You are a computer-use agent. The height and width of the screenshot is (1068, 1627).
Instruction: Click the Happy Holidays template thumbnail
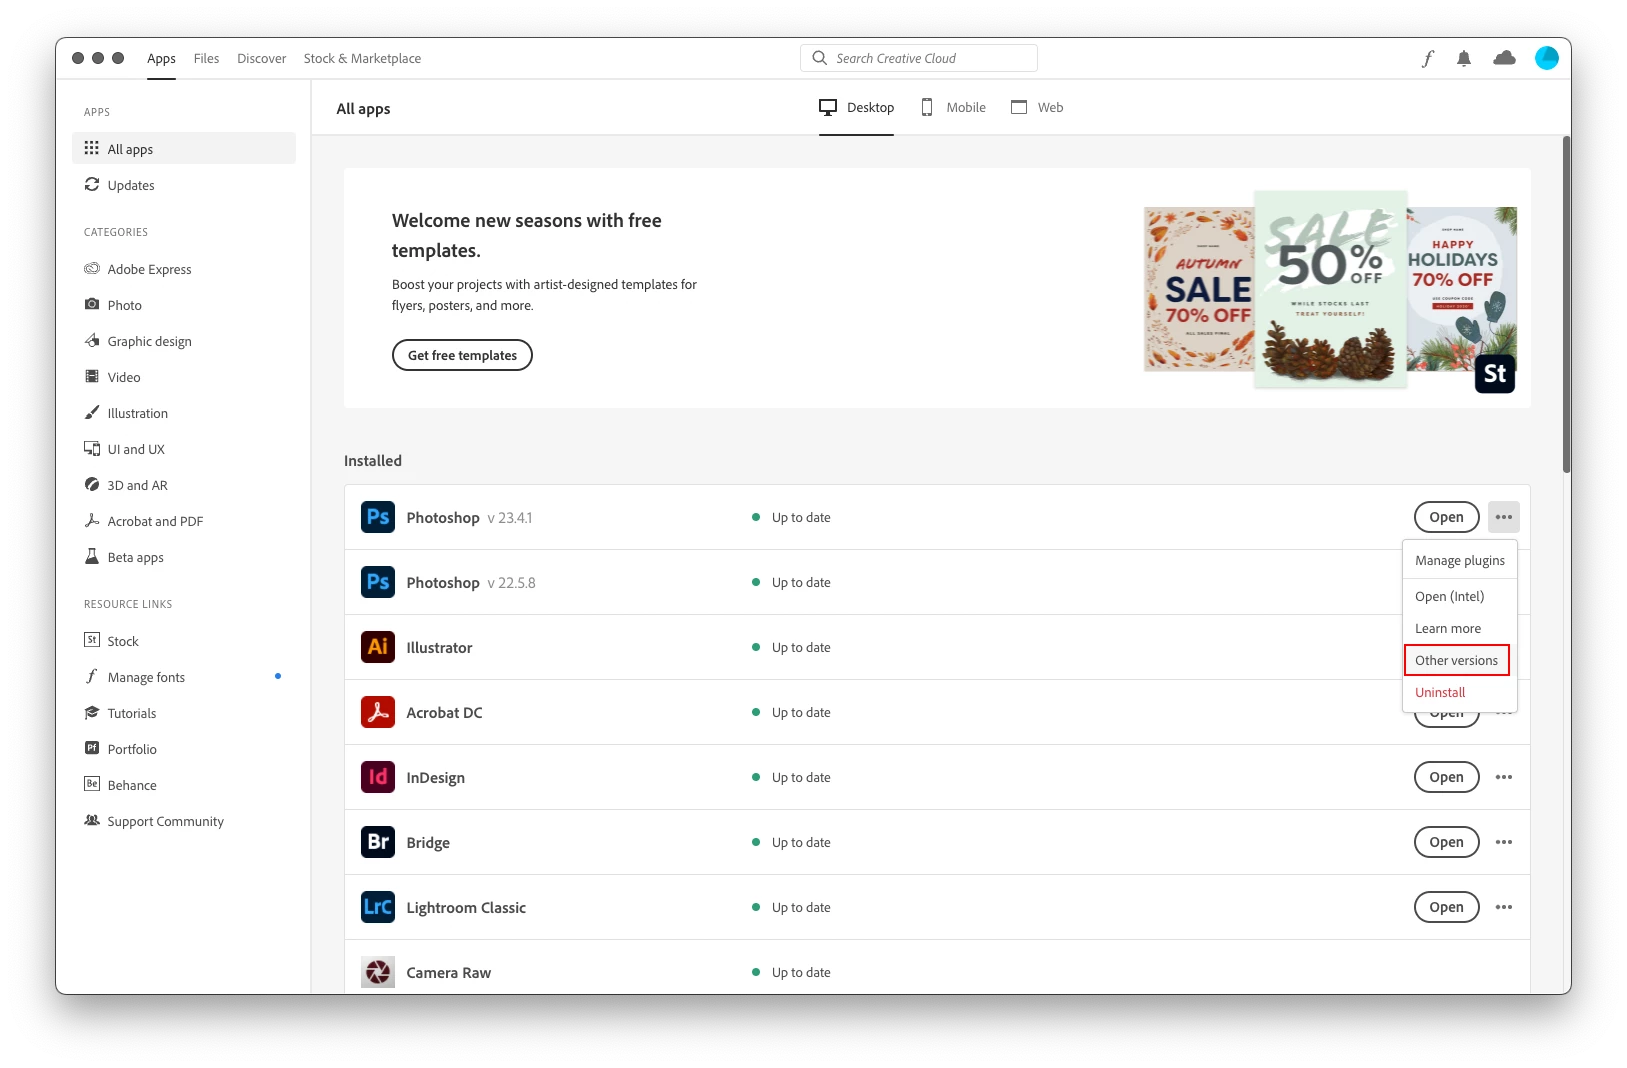1462,289
